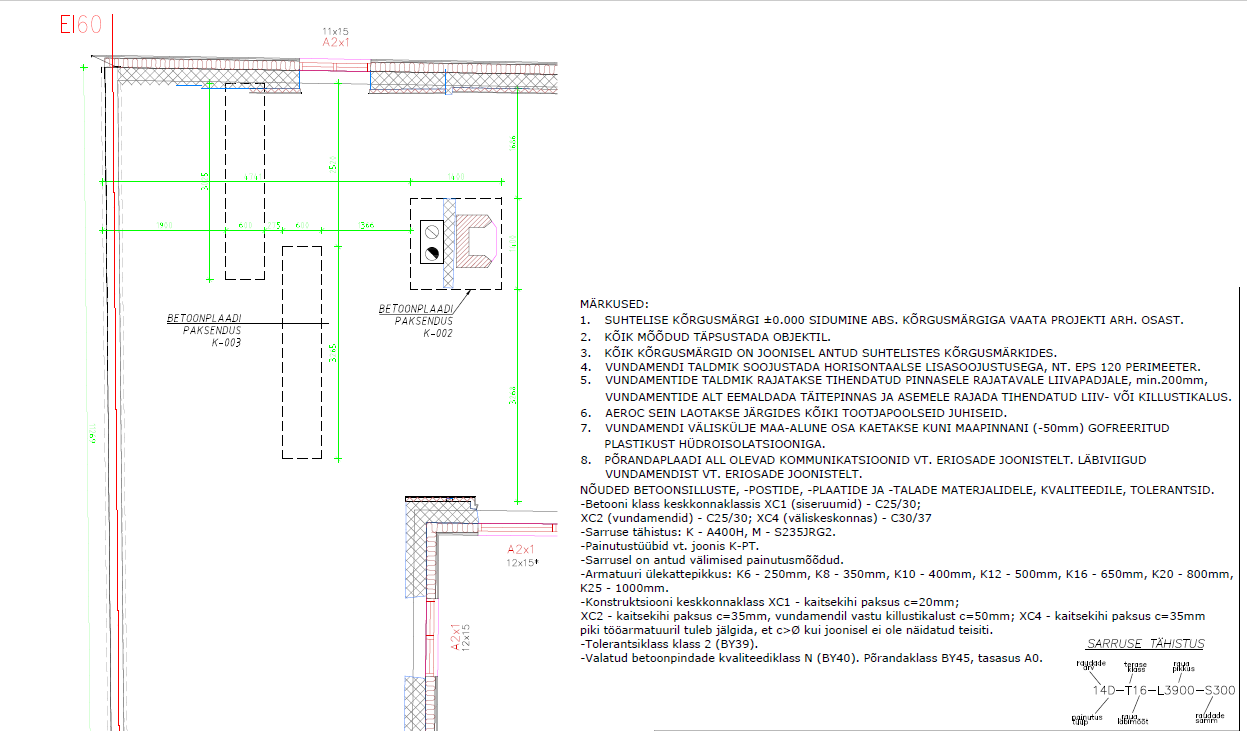Click the 14D rebar count code
The image size is (1247, 731).
1100,690
